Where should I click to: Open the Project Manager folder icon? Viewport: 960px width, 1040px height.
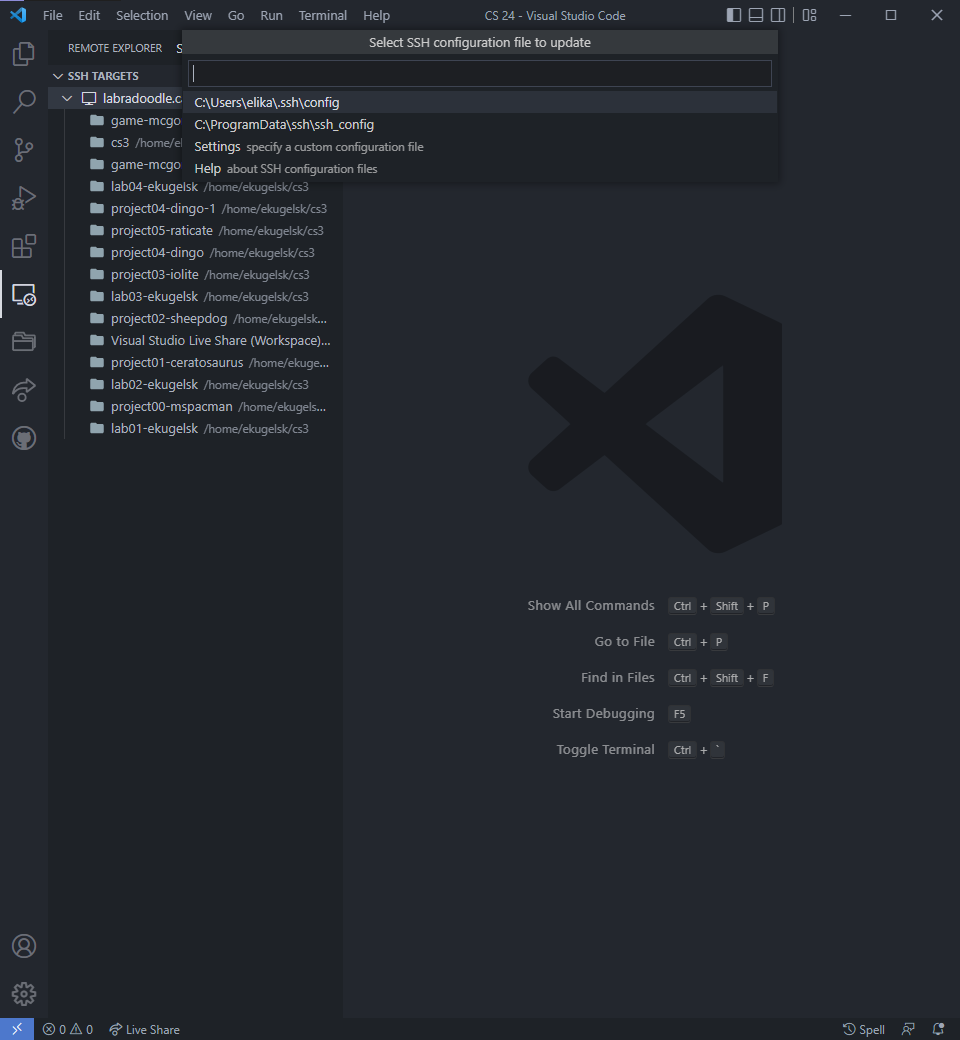coord(24,342)
